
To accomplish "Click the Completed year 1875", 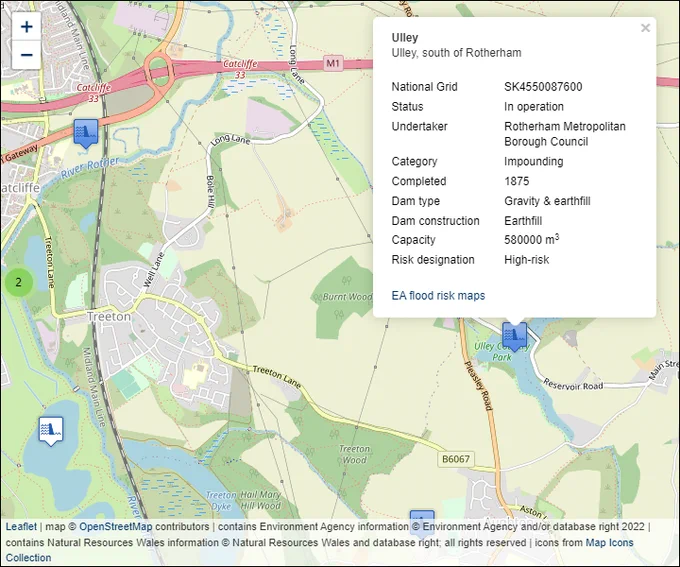I will tap(517, 181).
